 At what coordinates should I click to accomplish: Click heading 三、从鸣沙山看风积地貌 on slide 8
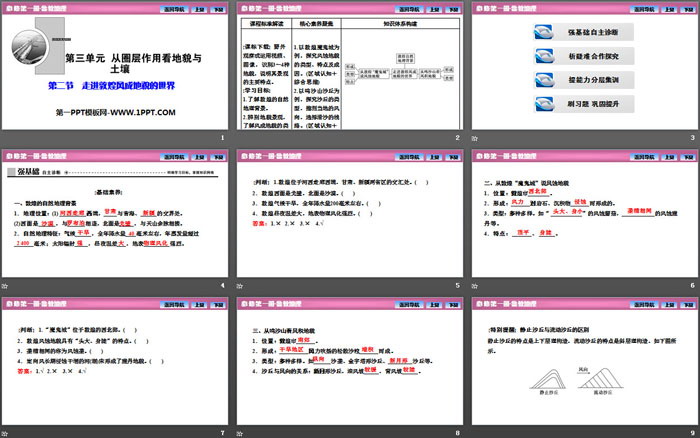point(283,331)
